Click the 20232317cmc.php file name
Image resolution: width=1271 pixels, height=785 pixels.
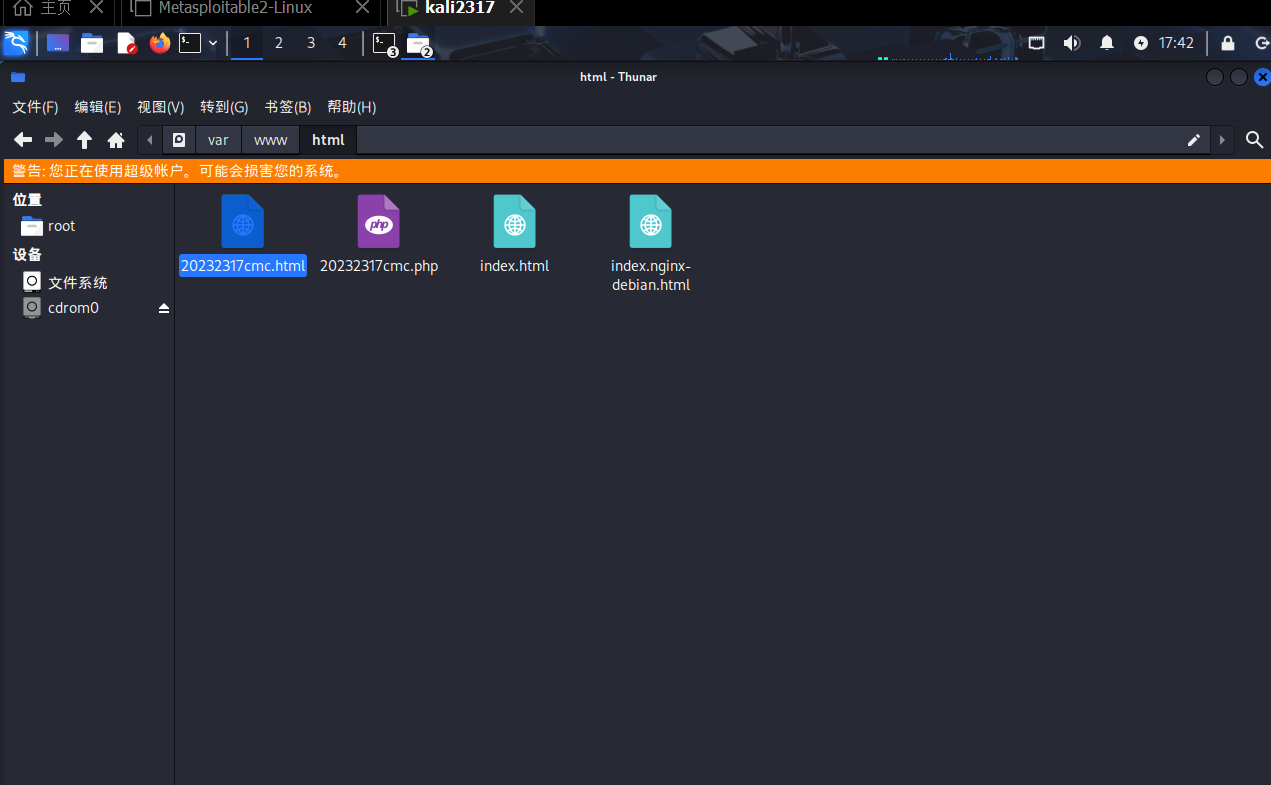(379, 266)
